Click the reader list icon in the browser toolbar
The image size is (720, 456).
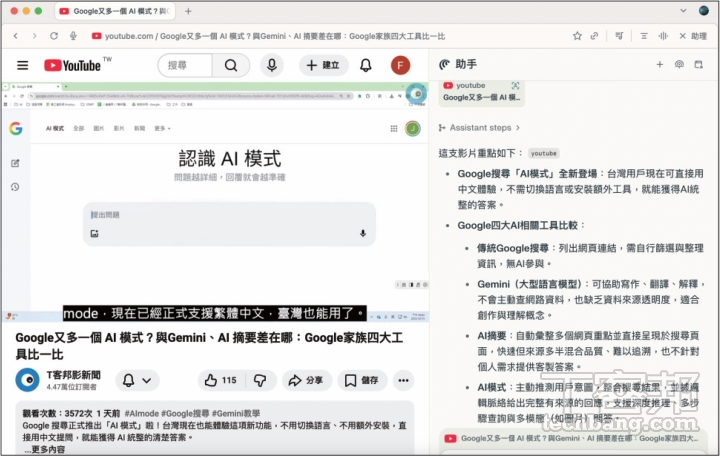coord(644,36)
